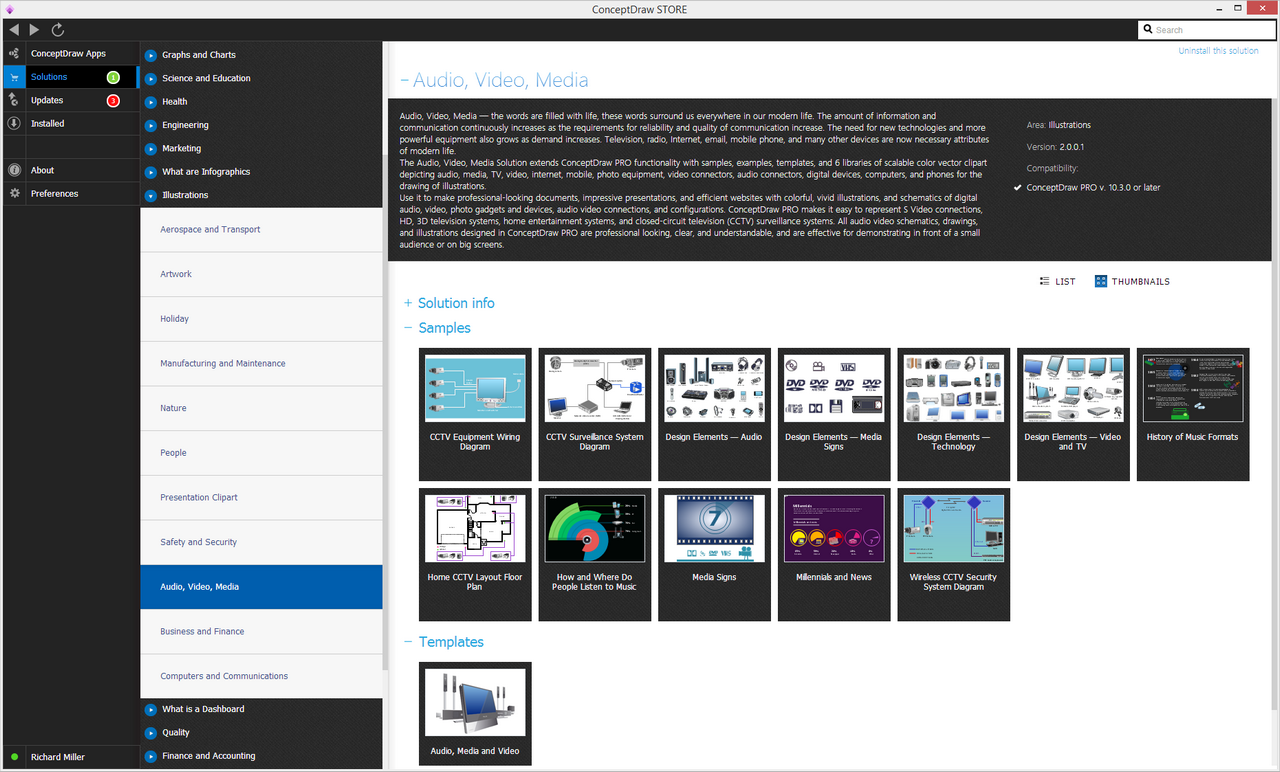
Task: Click into the Search field
Action: (x=1210, y=30)
